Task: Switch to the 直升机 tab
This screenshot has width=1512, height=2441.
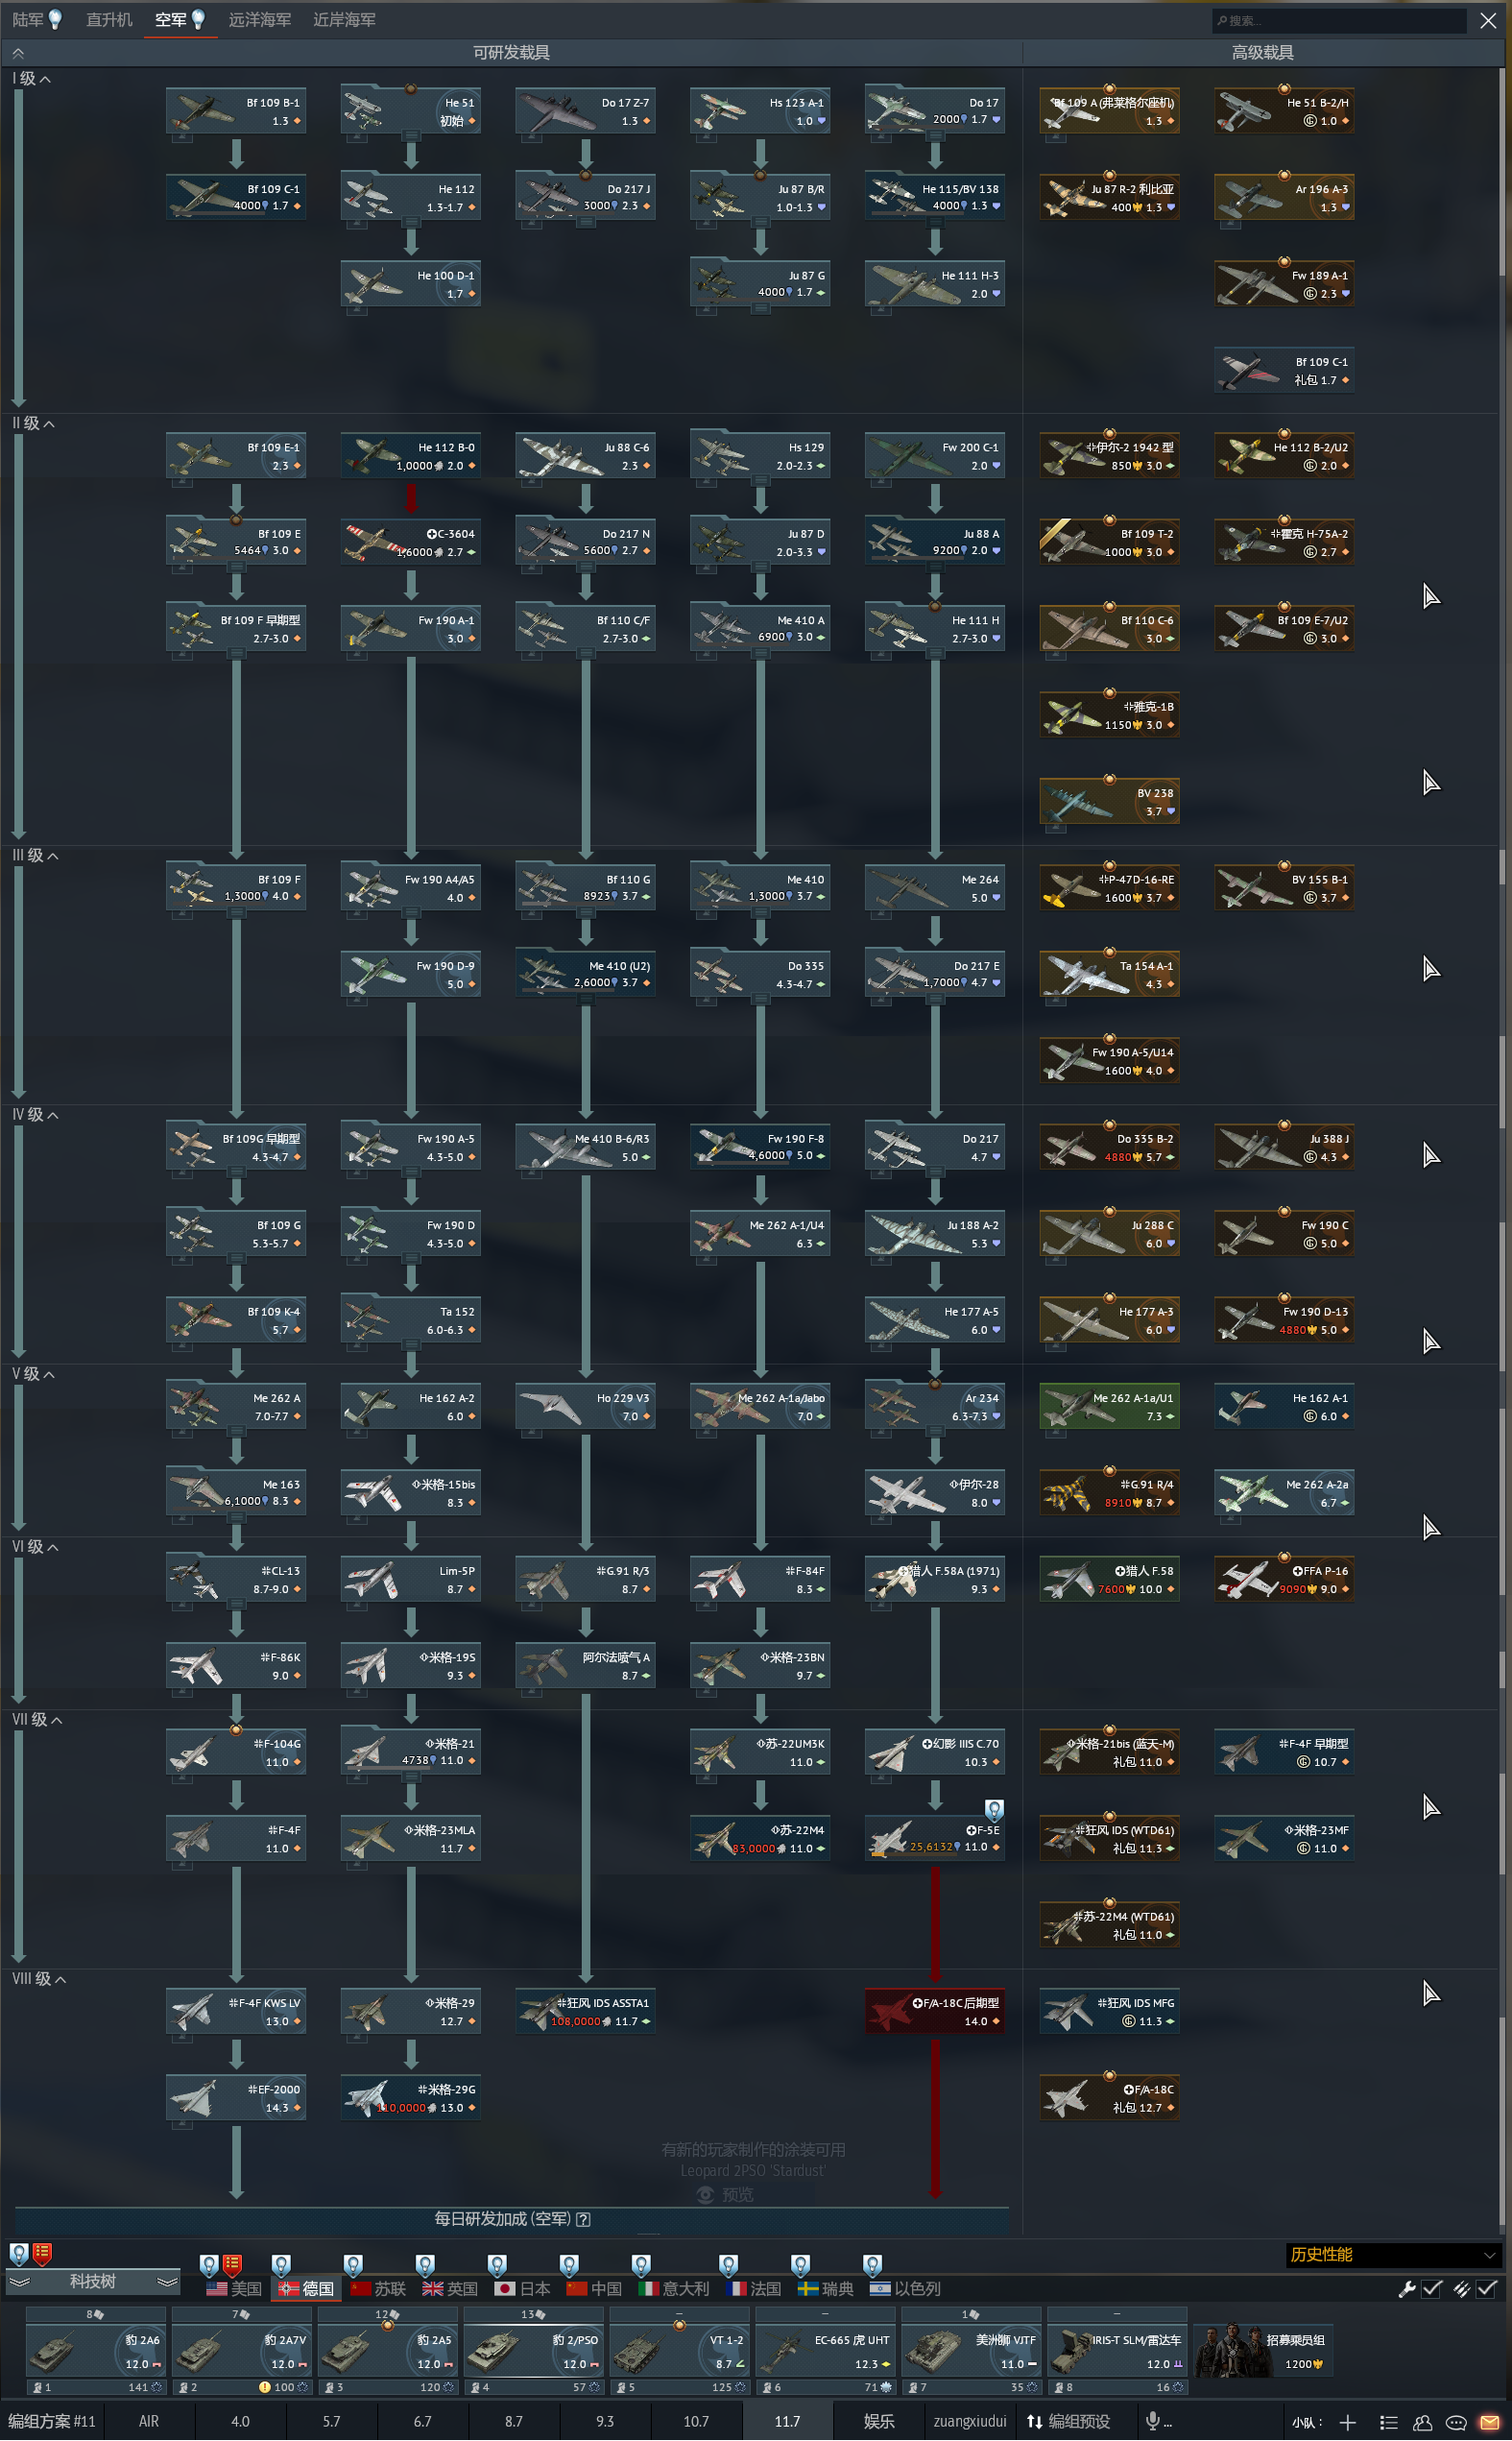Action: tap(109, 20)
